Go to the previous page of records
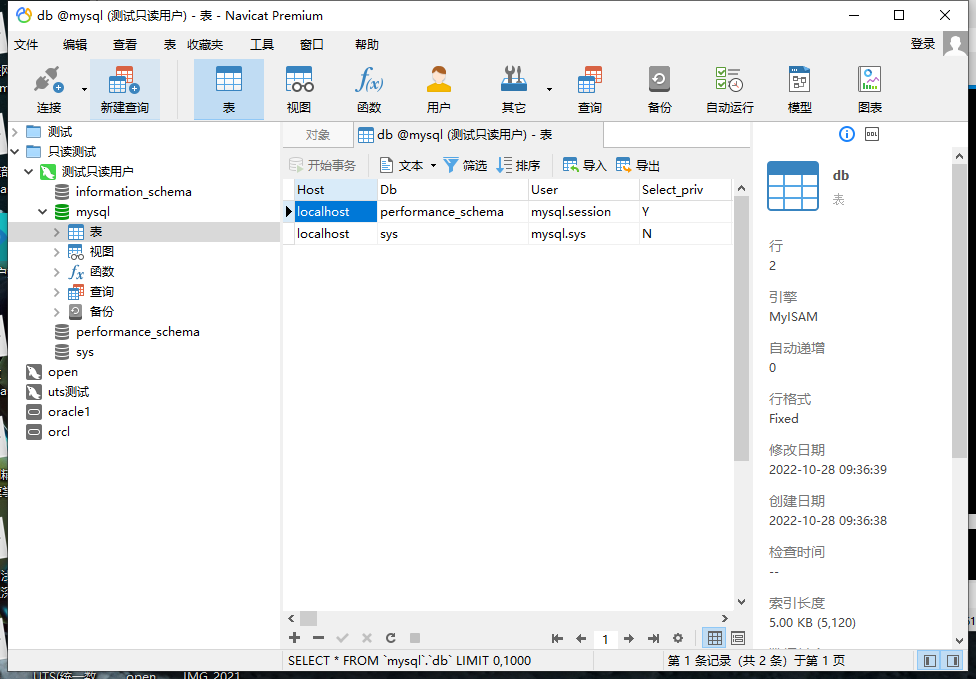Screen dimensions: 976x679 point(581,639)
